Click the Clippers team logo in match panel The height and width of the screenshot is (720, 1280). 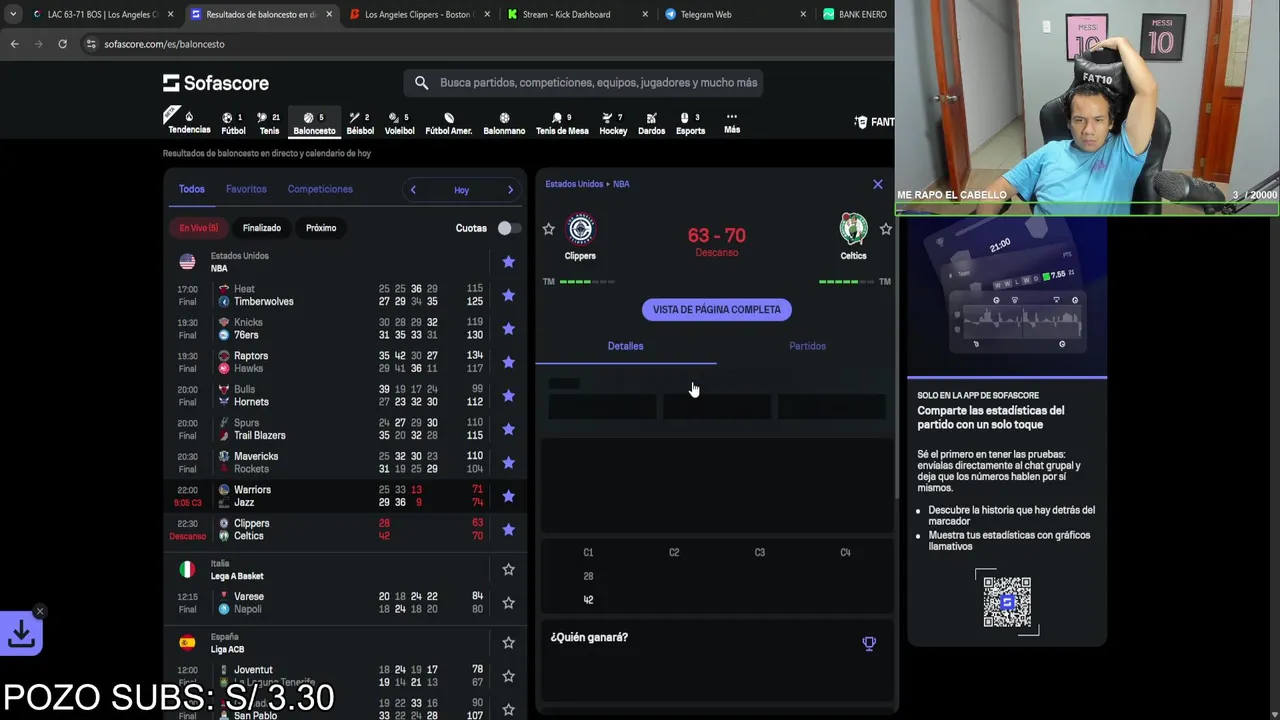pos(580,230)
